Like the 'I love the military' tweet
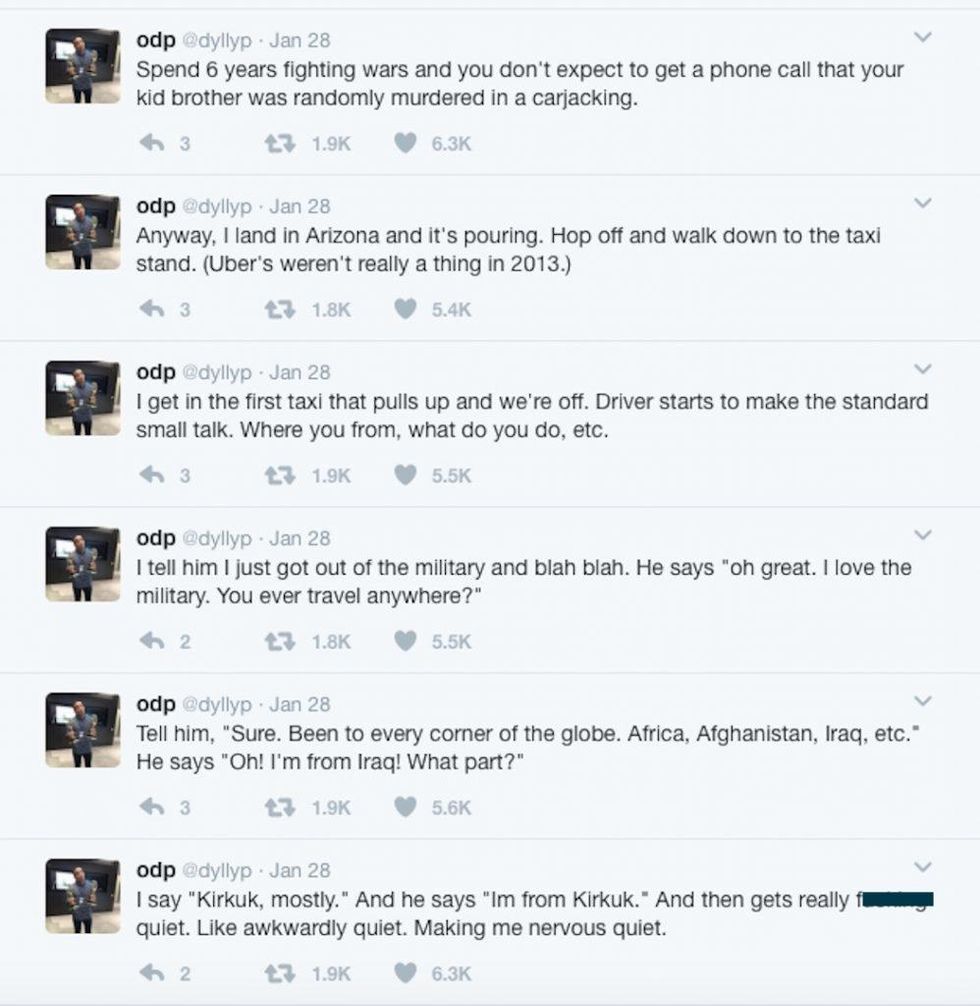The image size is (980, 1006). pyautogui.click(x=404, y=642)
